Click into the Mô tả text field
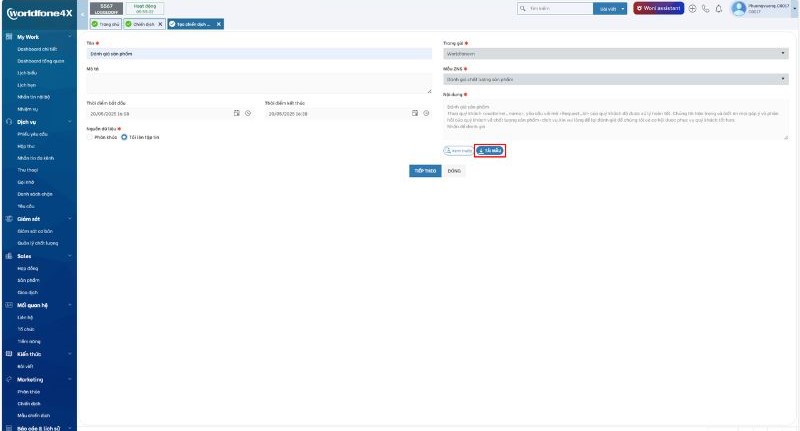The width and height of the screenshot is (800, 431). [x=258, y=83]
